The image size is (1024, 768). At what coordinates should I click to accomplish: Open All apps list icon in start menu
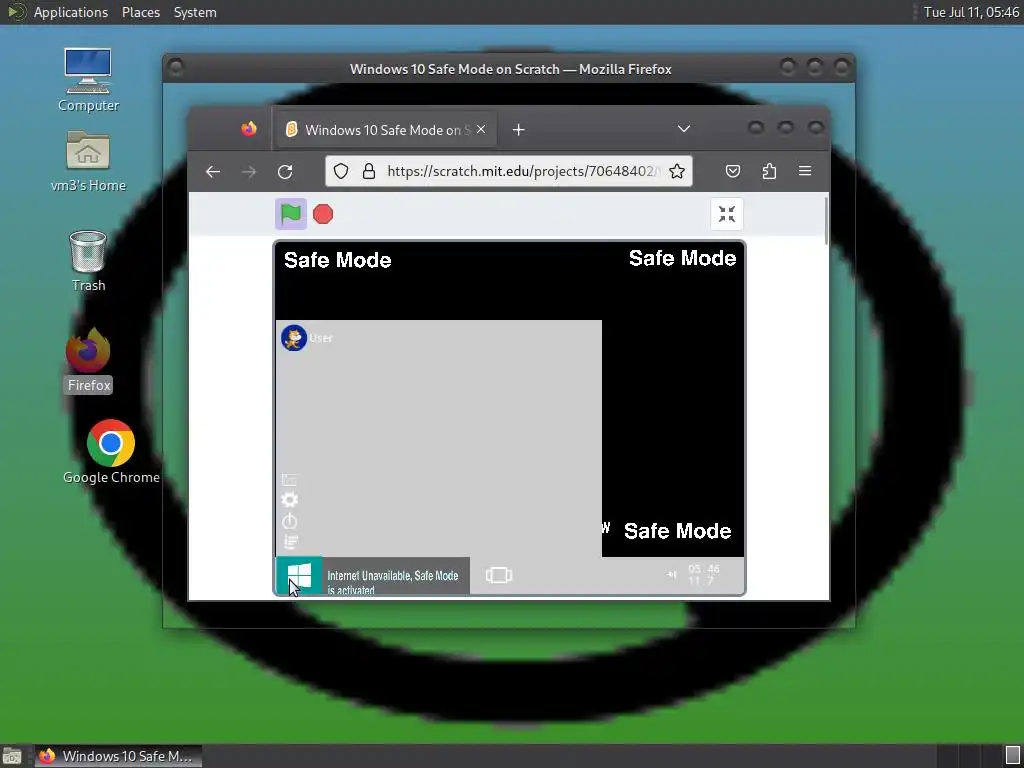click(290, 541)
